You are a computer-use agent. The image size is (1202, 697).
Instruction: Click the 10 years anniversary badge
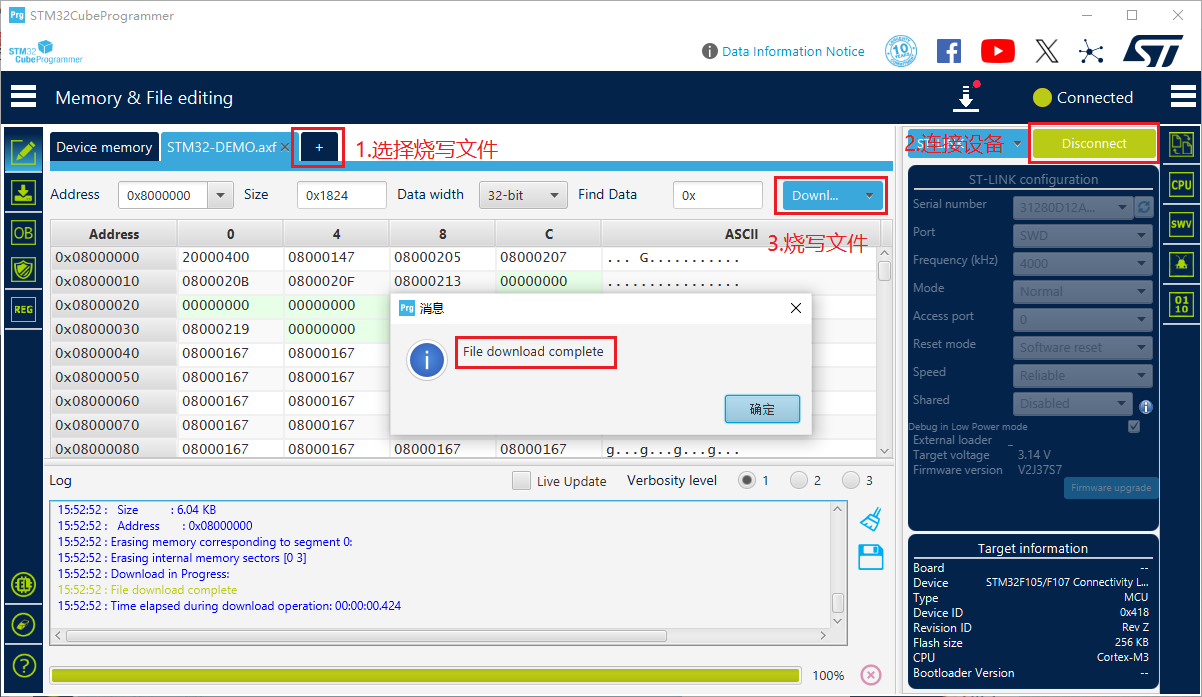[901, 51]
